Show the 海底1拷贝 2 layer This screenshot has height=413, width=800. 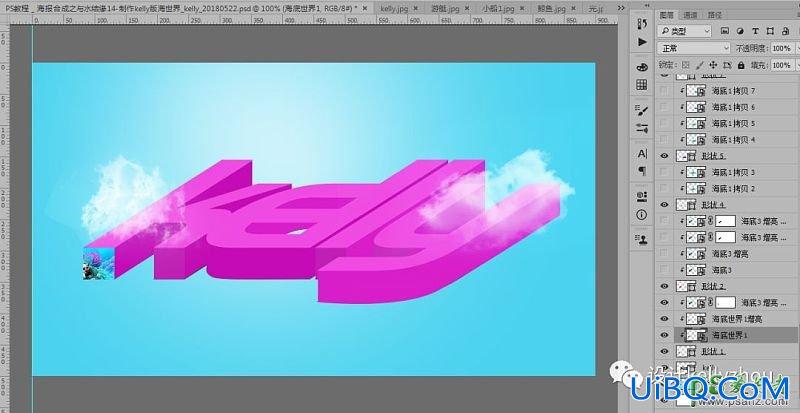[x=664, y=188]
